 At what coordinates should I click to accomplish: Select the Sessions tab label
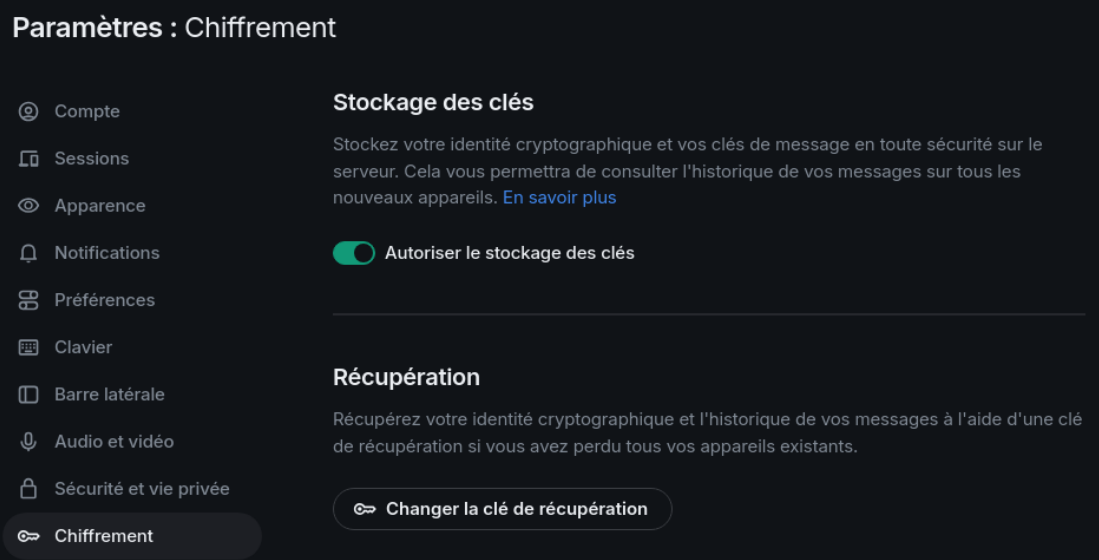tap(91, 159)
